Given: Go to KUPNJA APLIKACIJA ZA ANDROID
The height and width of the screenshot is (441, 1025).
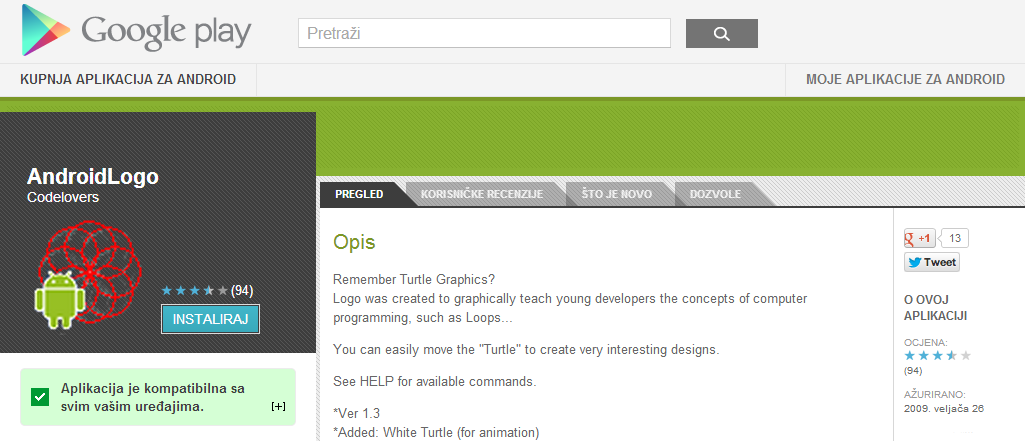Looking at the screenshot, I should 128,80.
